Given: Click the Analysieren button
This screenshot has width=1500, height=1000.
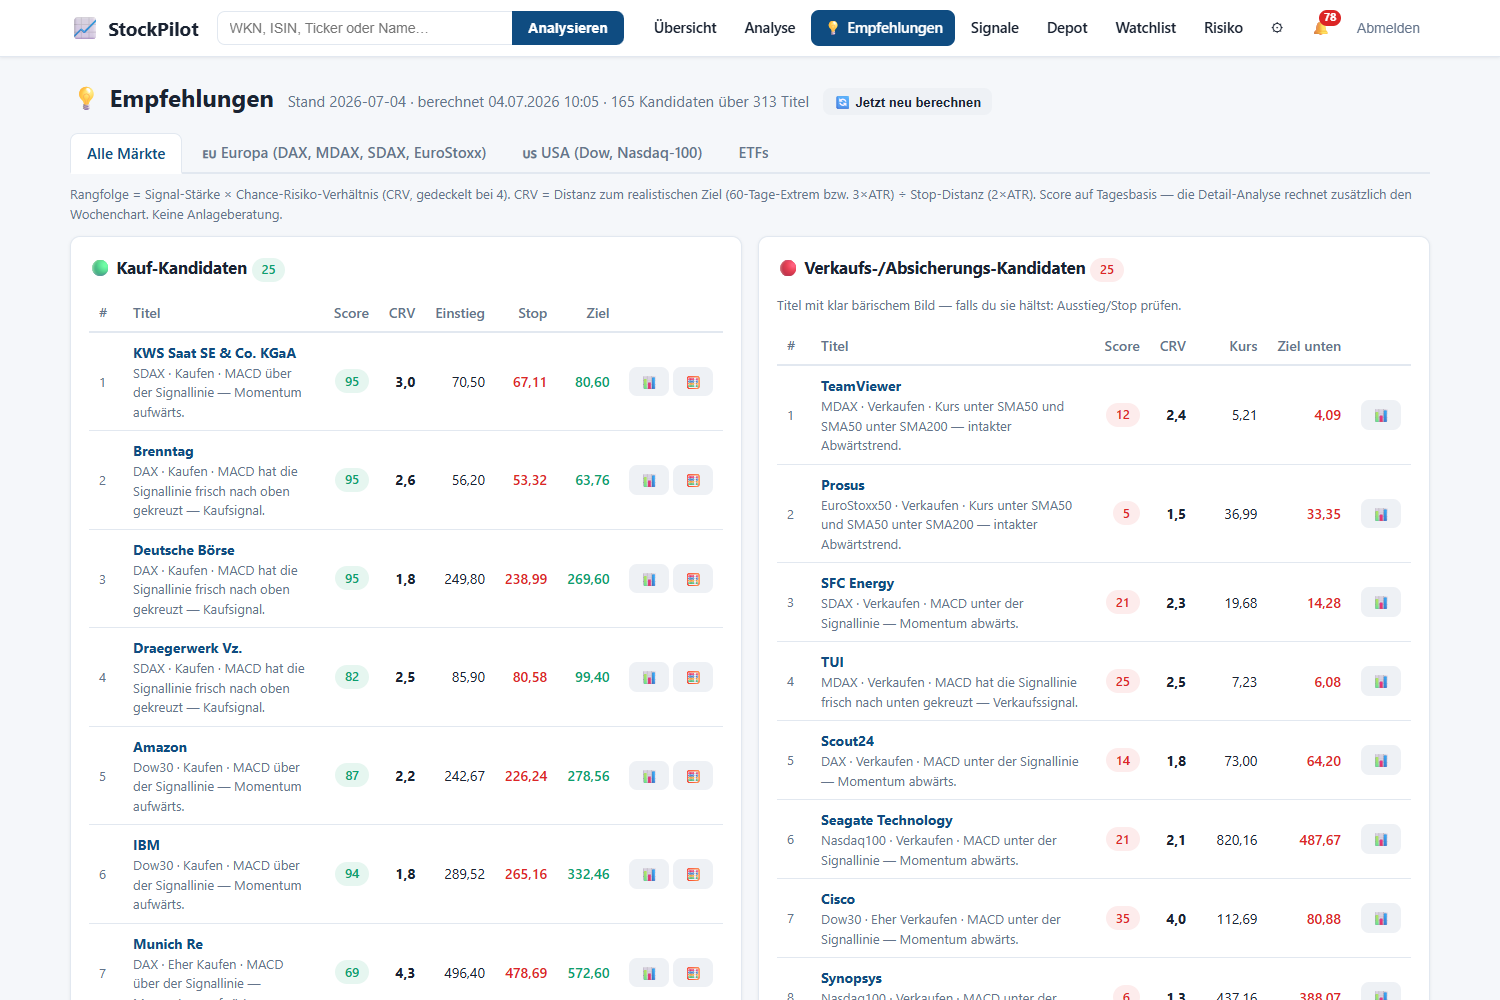Looking at the screenshot, I should coord(568,28).
